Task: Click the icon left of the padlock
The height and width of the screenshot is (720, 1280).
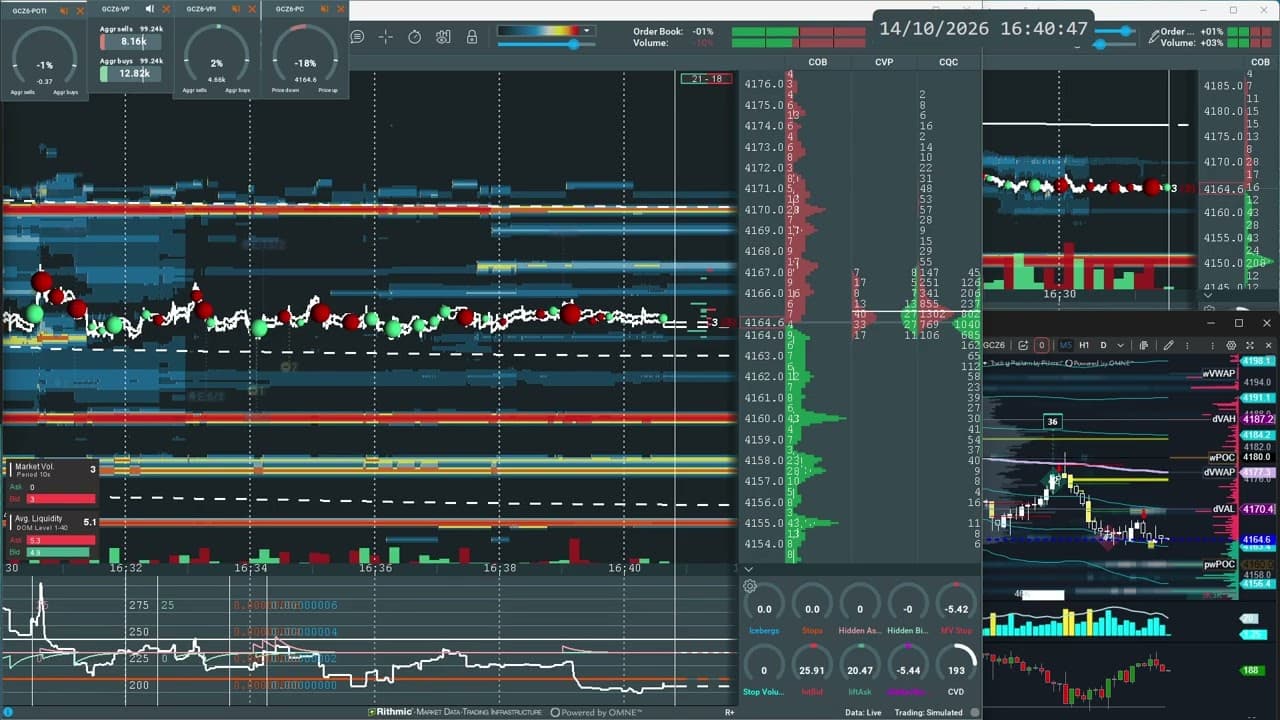Action: 444,37
